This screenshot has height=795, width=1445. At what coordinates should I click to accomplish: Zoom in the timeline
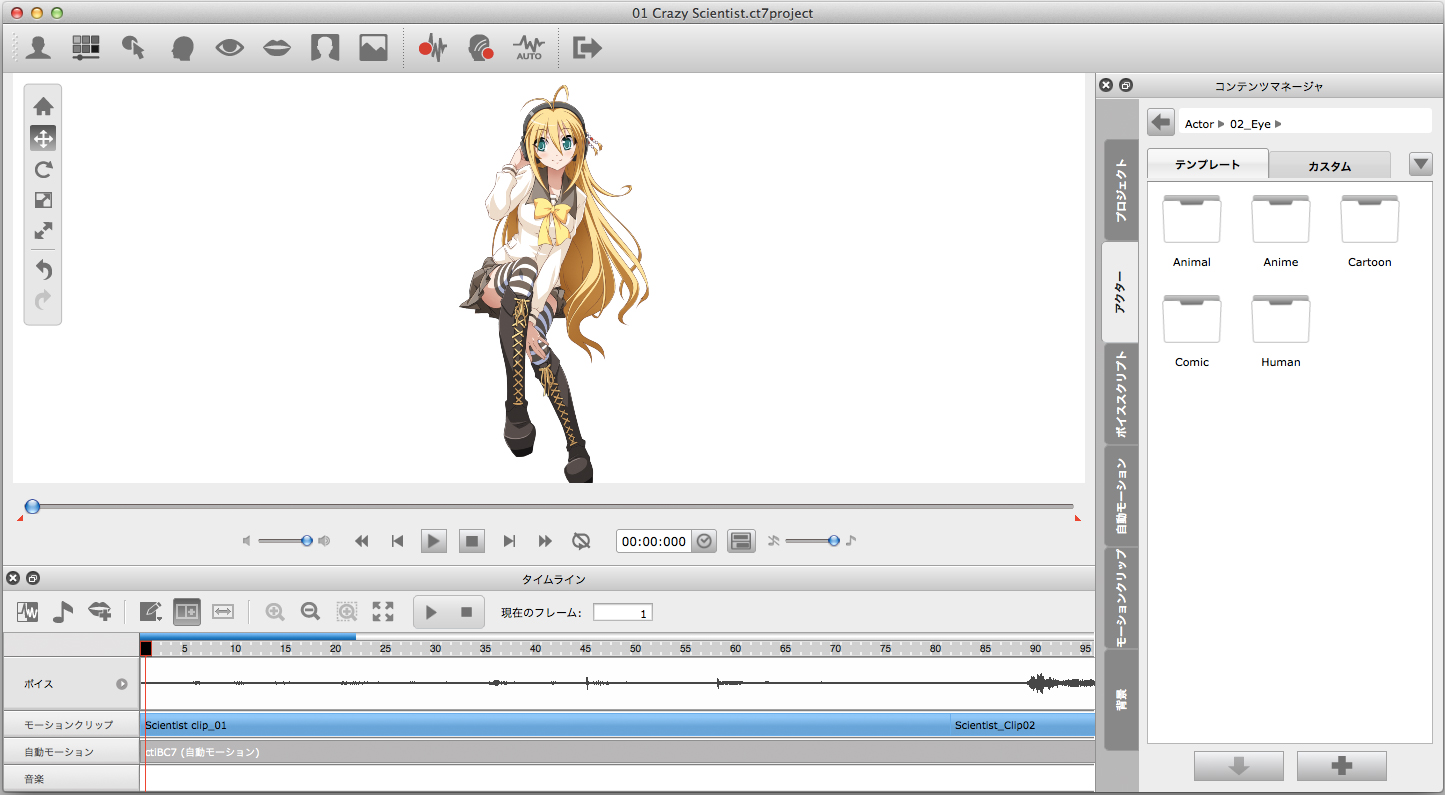pos(275,611)
